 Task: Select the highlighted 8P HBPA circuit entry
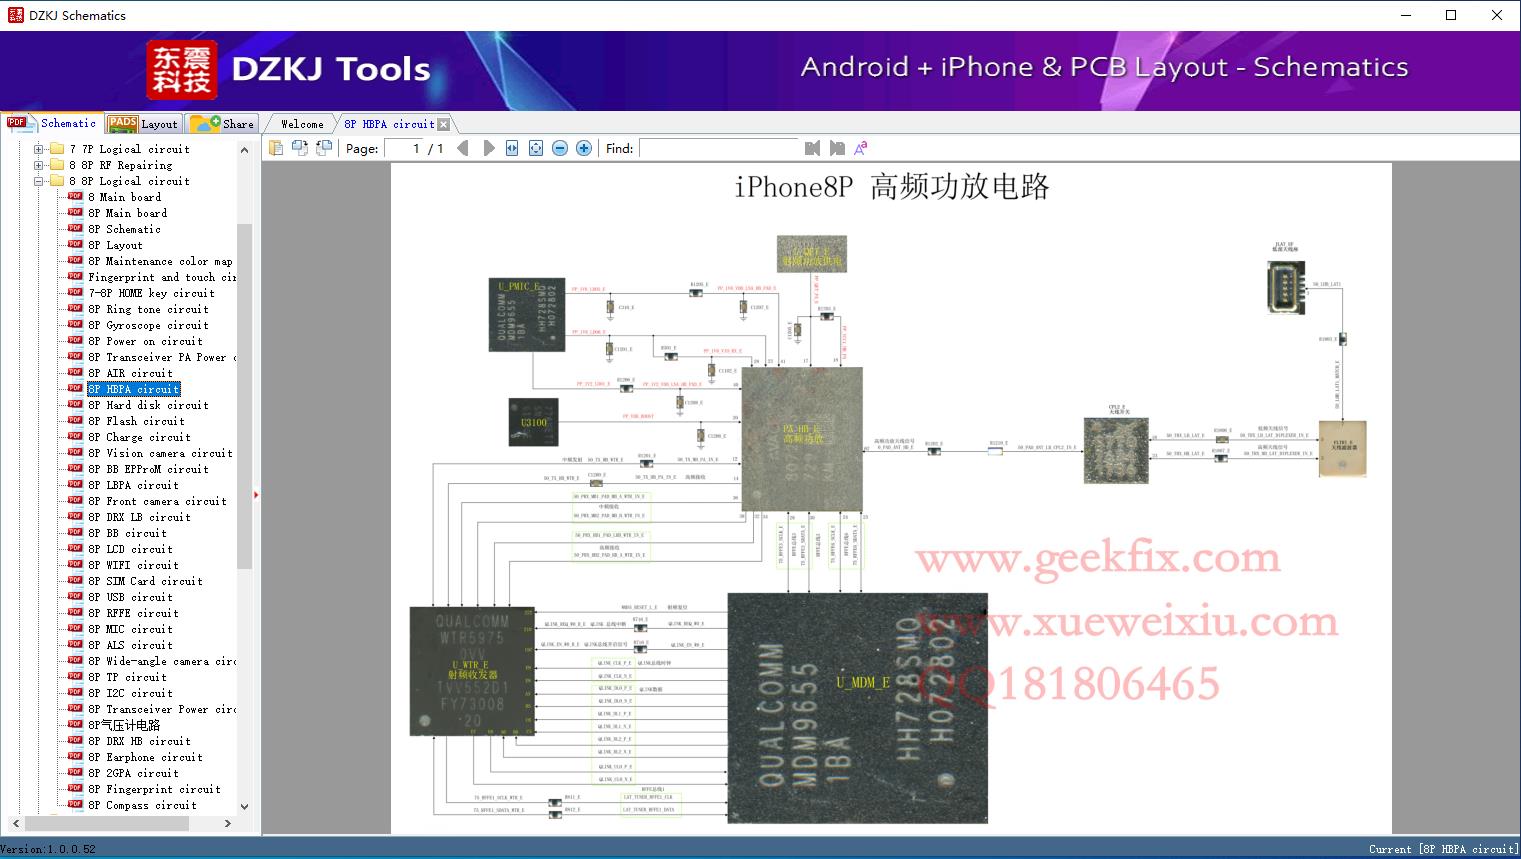pos(133,389)
